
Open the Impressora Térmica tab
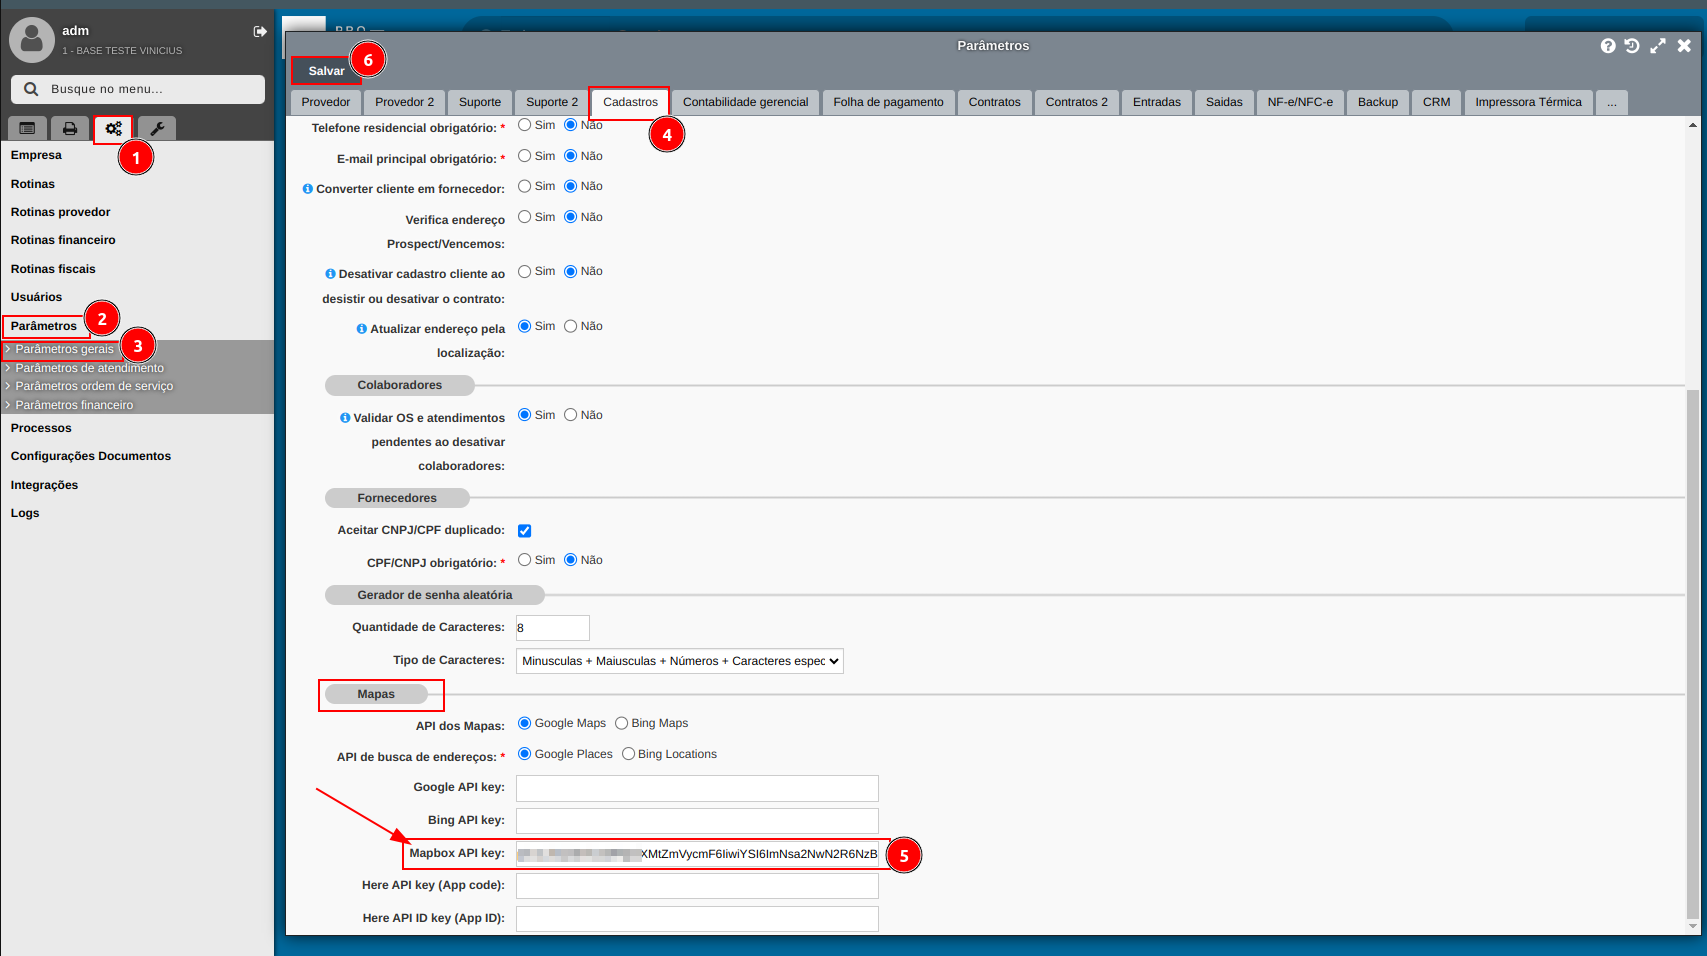click(1528, 102)
